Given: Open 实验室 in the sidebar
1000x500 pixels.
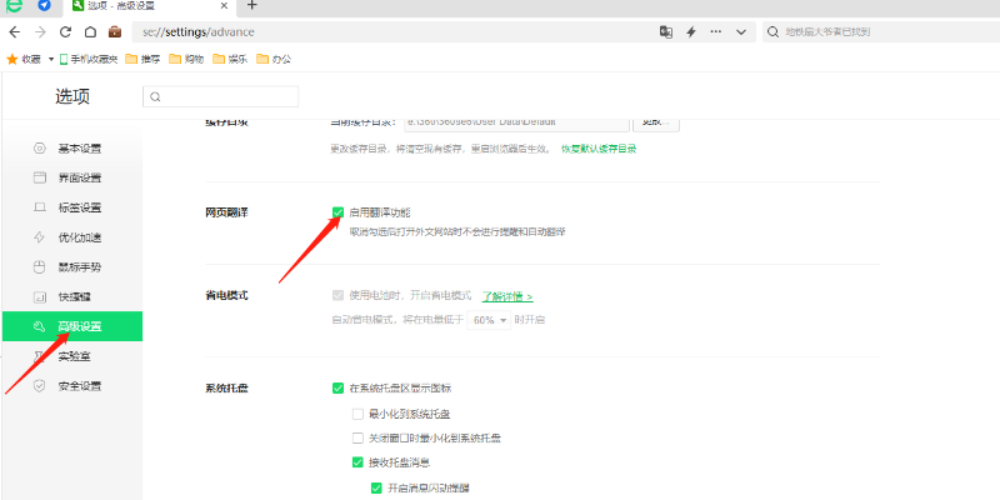Looking at the screenshot, I should pyautogui.click(x=72, y=357).
